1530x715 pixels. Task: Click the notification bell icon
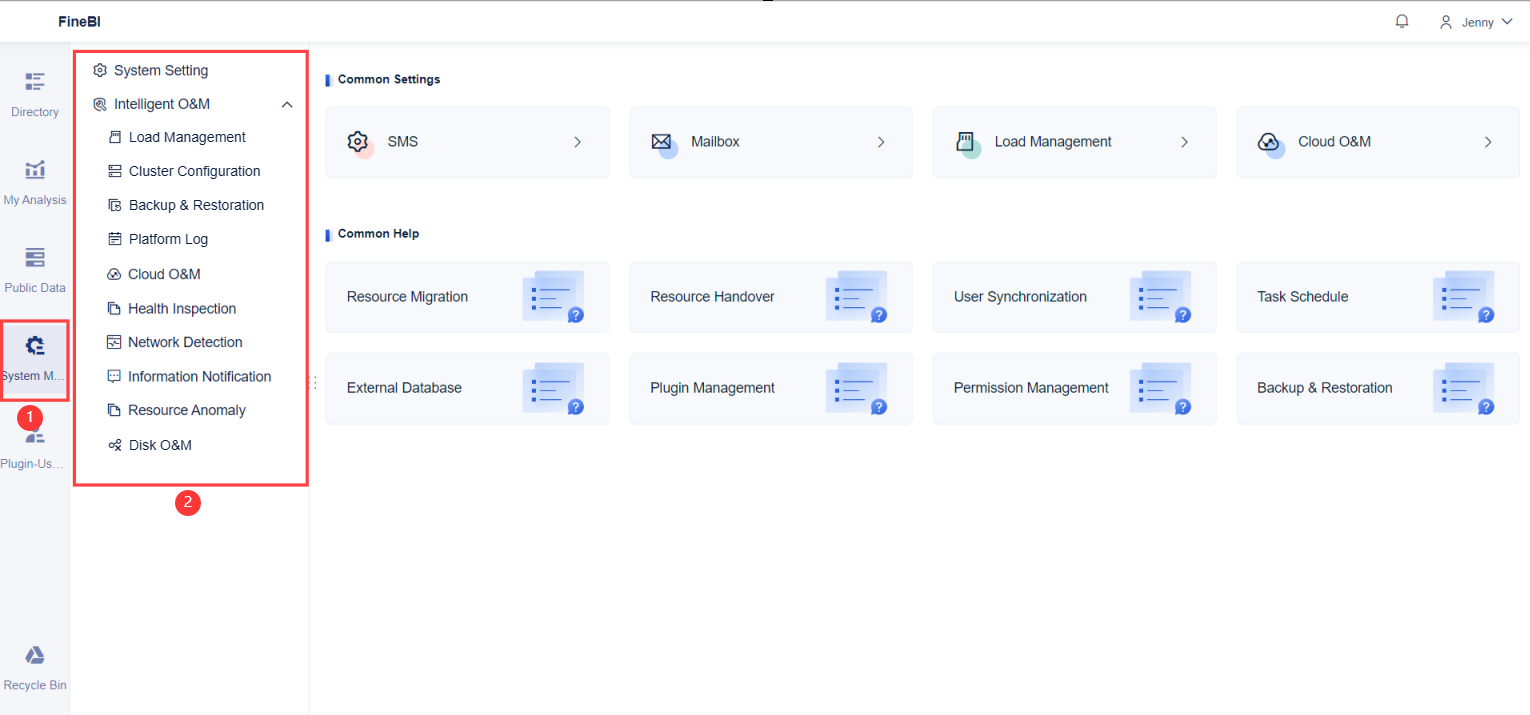(x=1401, y=20)
